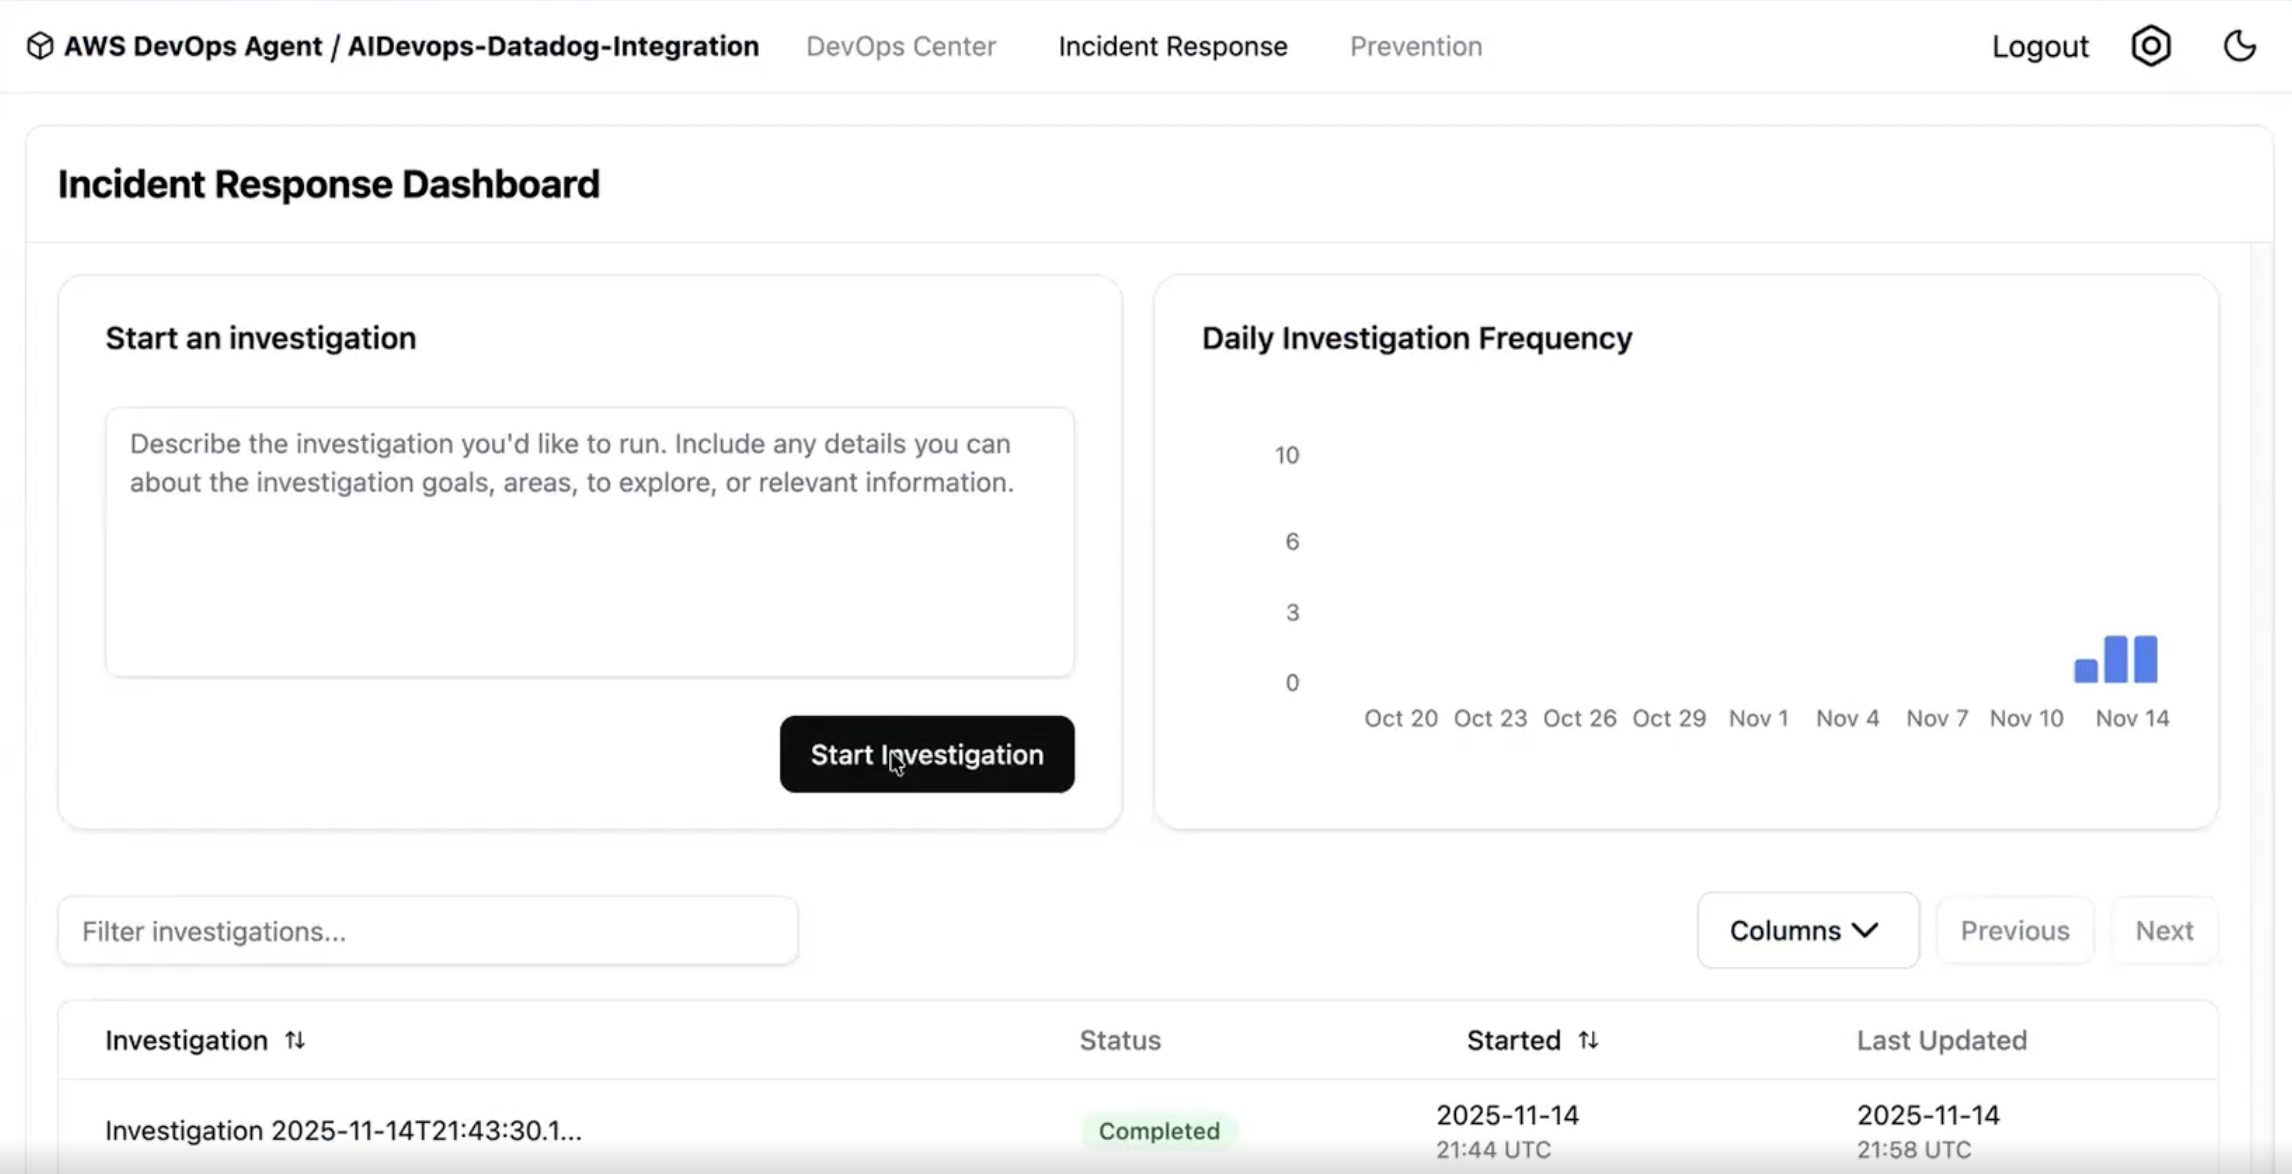Click the AWS DevOps Agent cube logo icon
2292x1174 pixels.
40,45
